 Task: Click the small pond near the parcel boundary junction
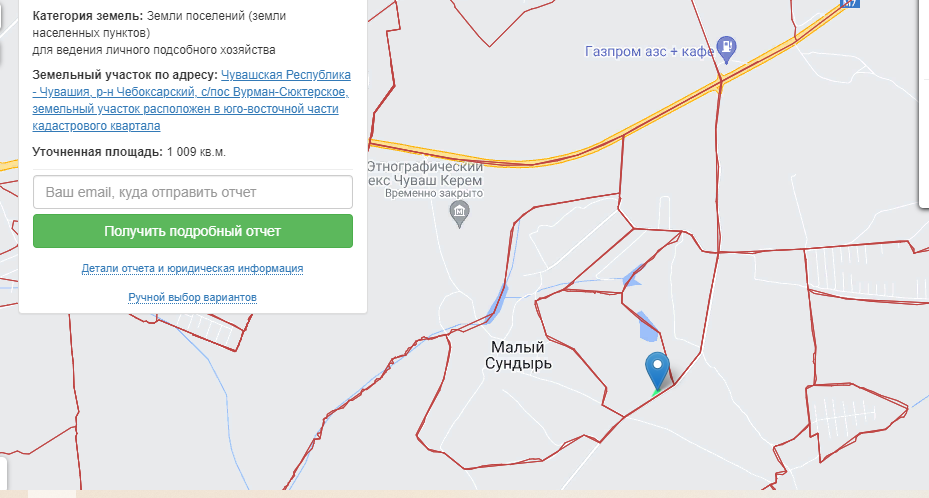tap(632, 276)
